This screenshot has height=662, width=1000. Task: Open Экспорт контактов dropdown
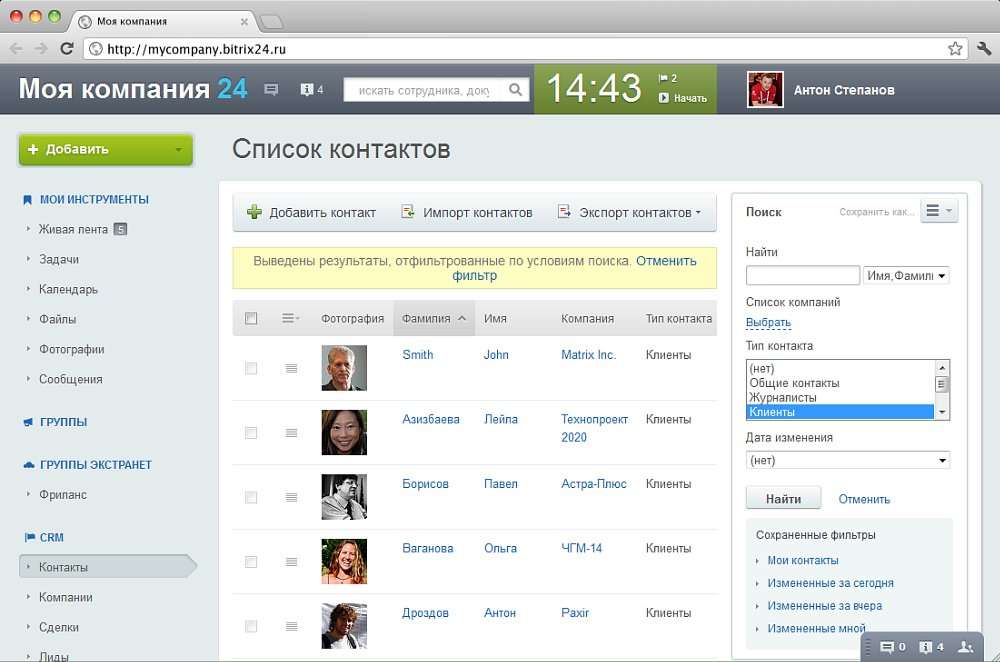(x=698, y=212)
